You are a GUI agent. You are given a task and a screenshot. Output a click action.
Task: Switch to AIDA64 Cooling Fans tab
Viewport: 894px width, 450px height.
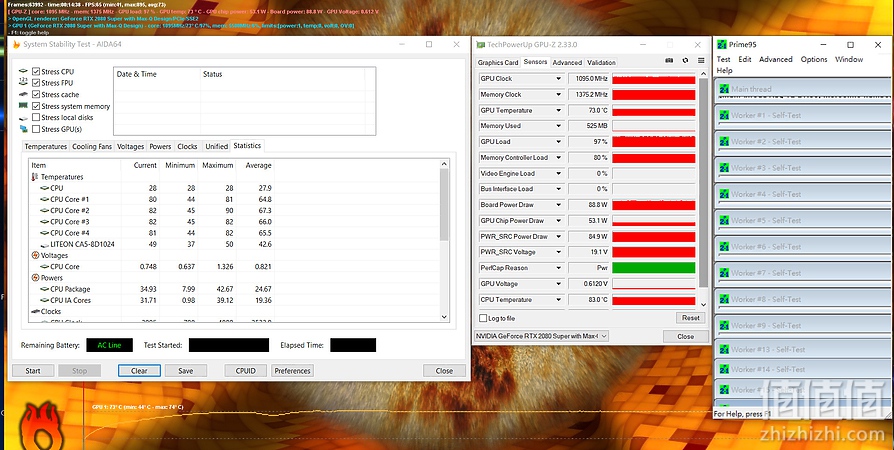(x=92, y=147)
